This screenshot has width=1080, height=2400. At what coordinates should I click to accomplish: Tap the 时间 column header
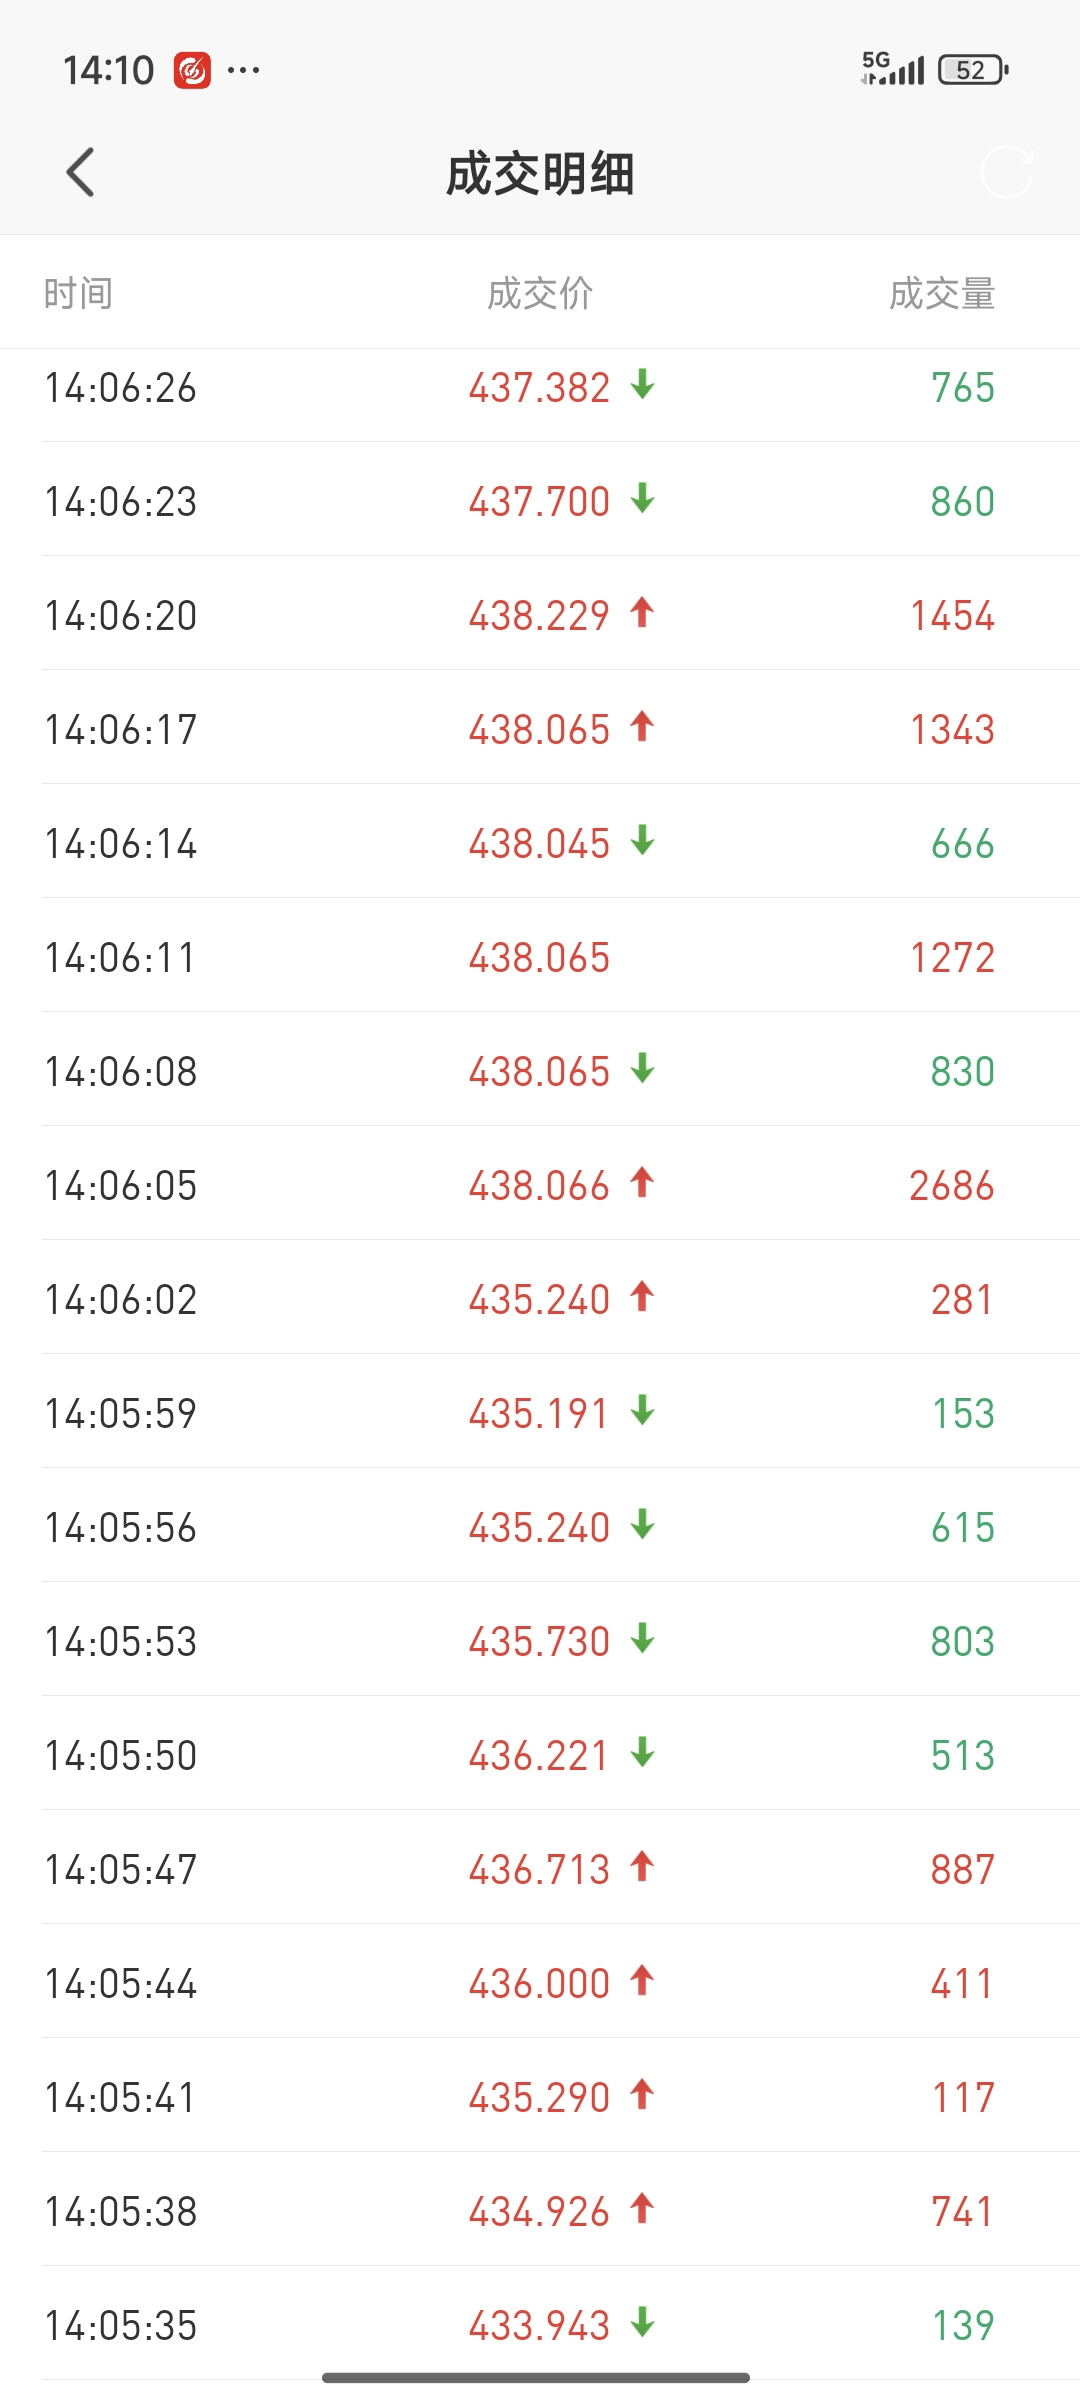[78, 294]
